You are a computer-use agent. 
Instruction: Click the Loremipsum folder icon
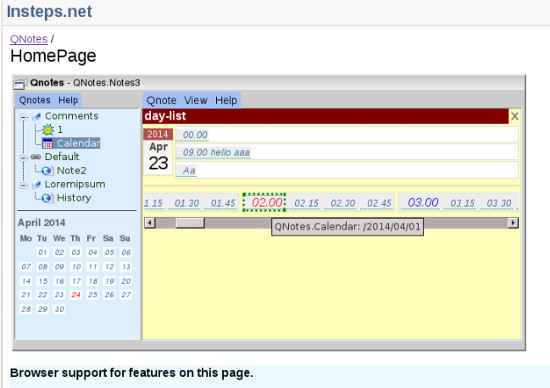pos(36,185)
